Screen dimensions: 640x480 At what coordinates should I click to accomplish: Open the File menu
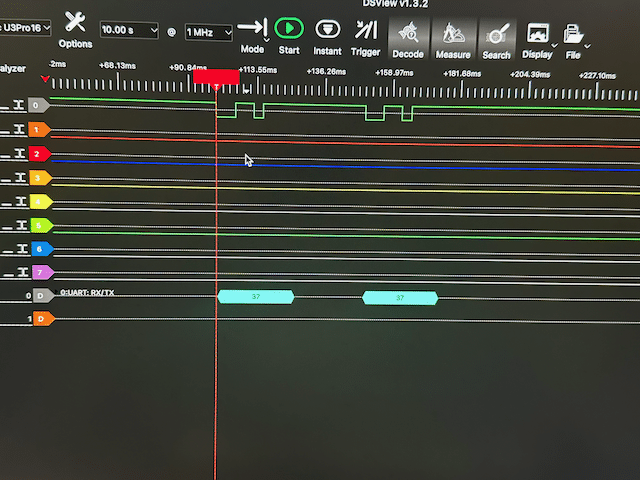574,40
